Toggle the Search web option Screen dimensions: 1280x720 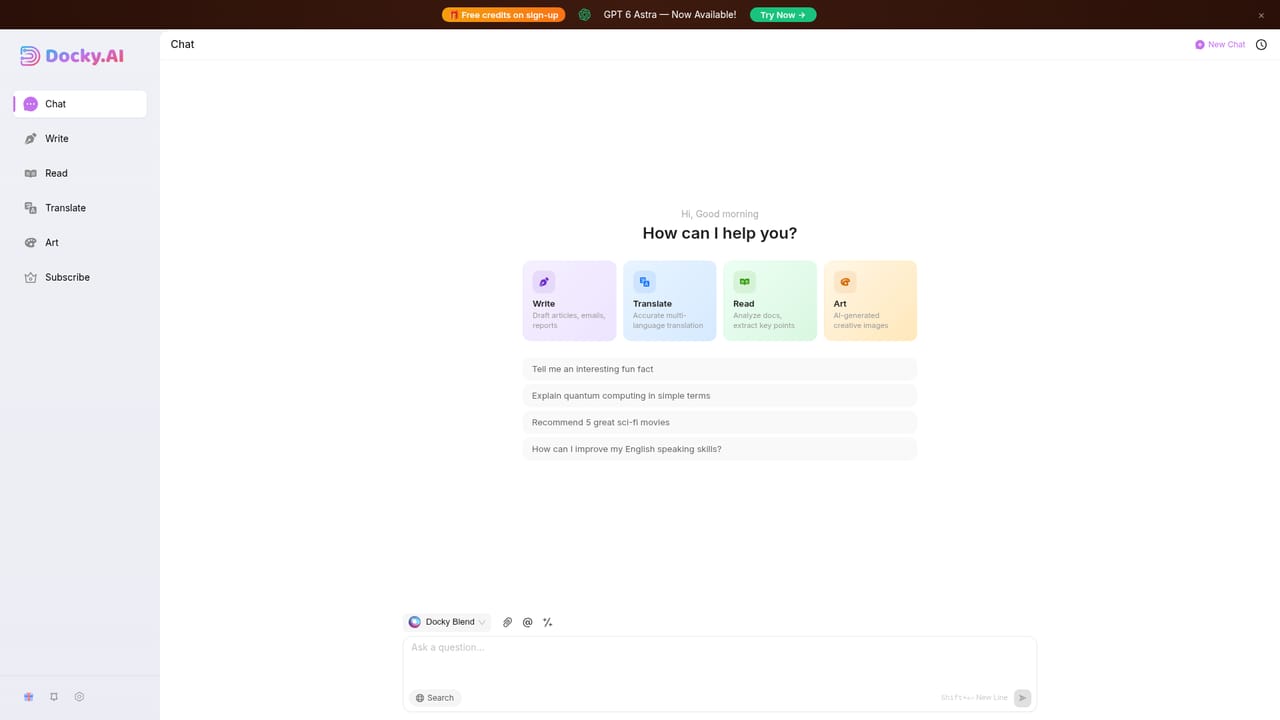click(435, 698)
